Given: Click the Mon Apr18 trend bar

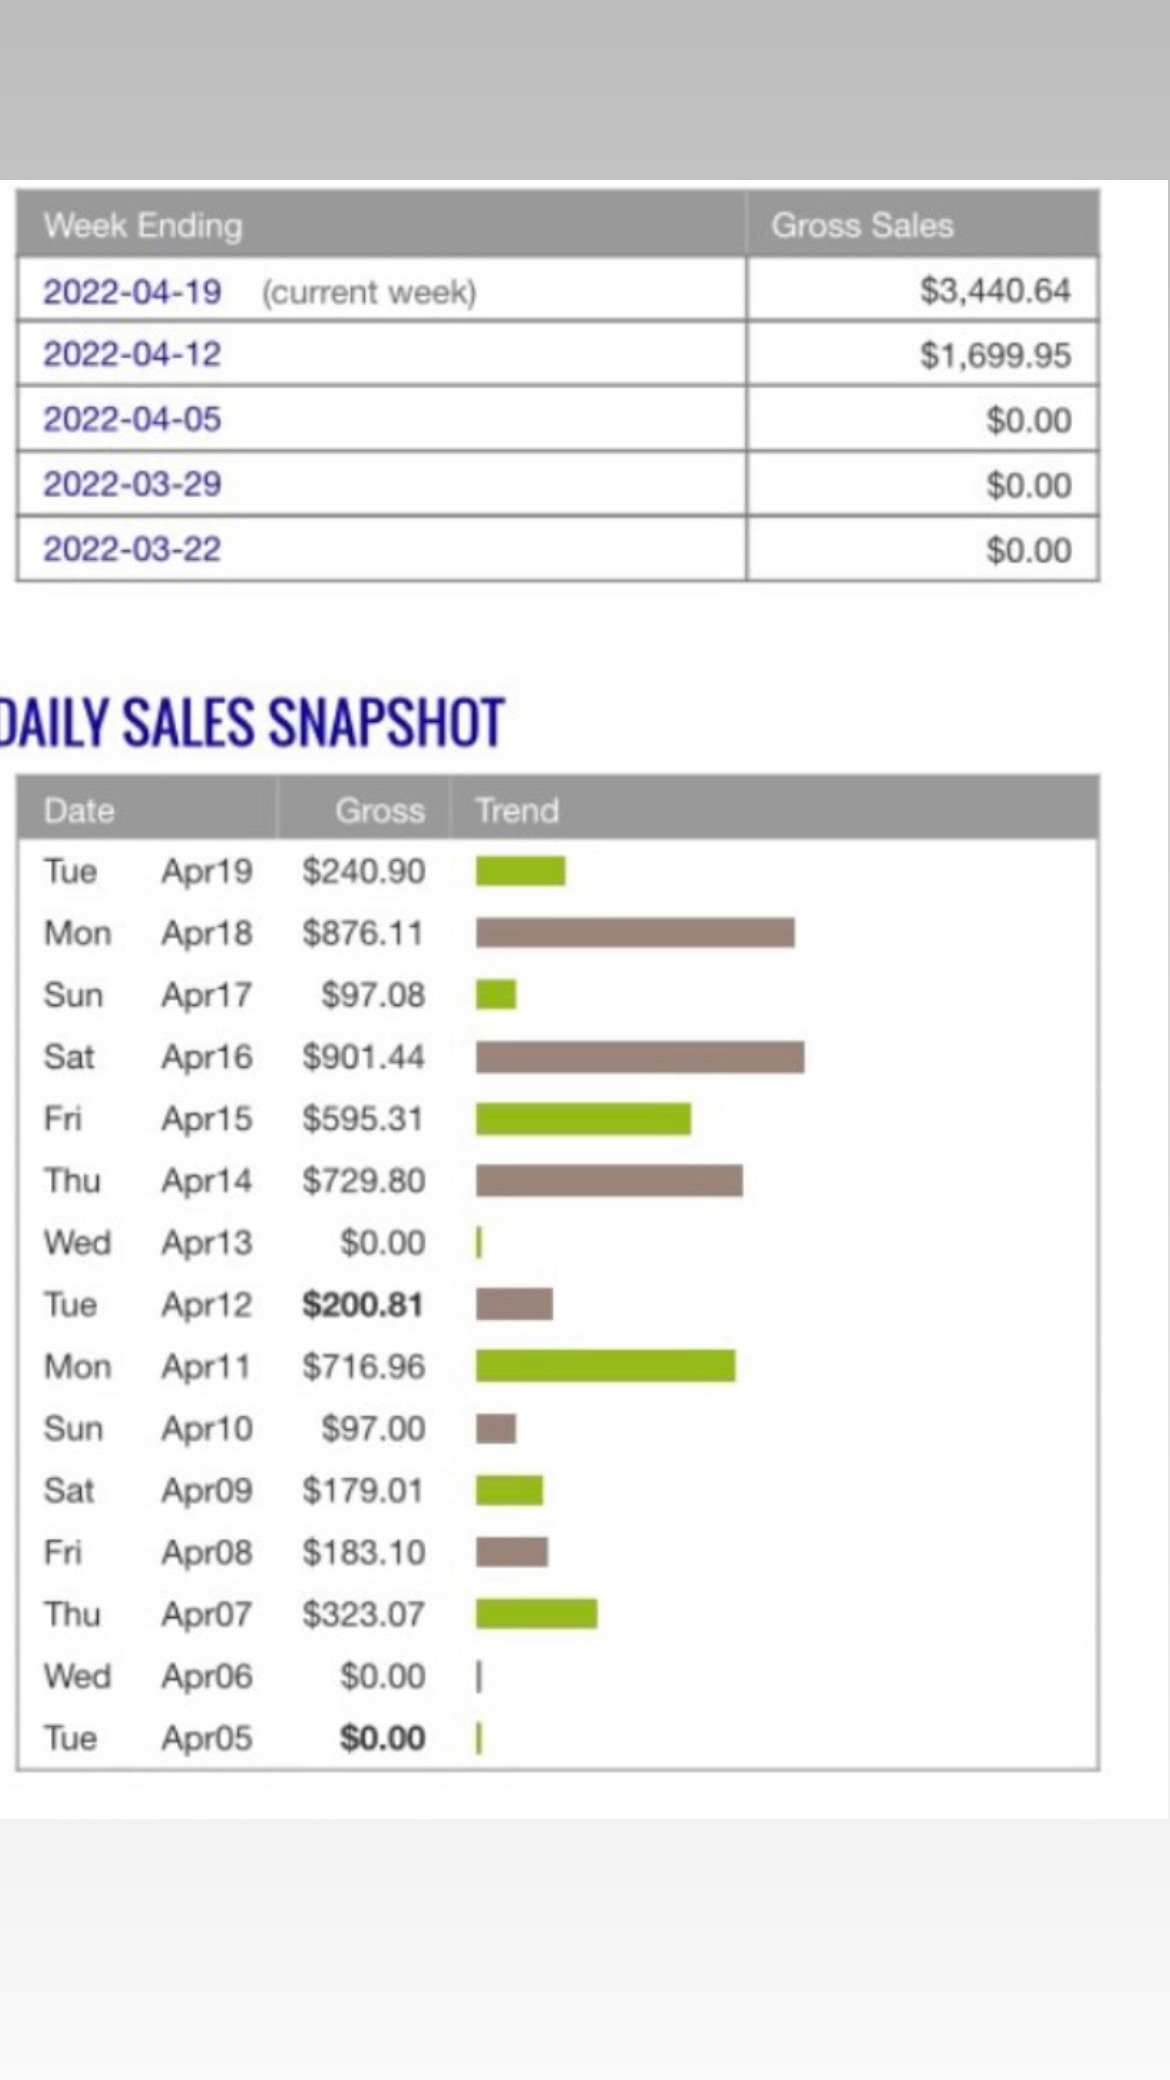Looking at the screenshot, I should 635,933.
